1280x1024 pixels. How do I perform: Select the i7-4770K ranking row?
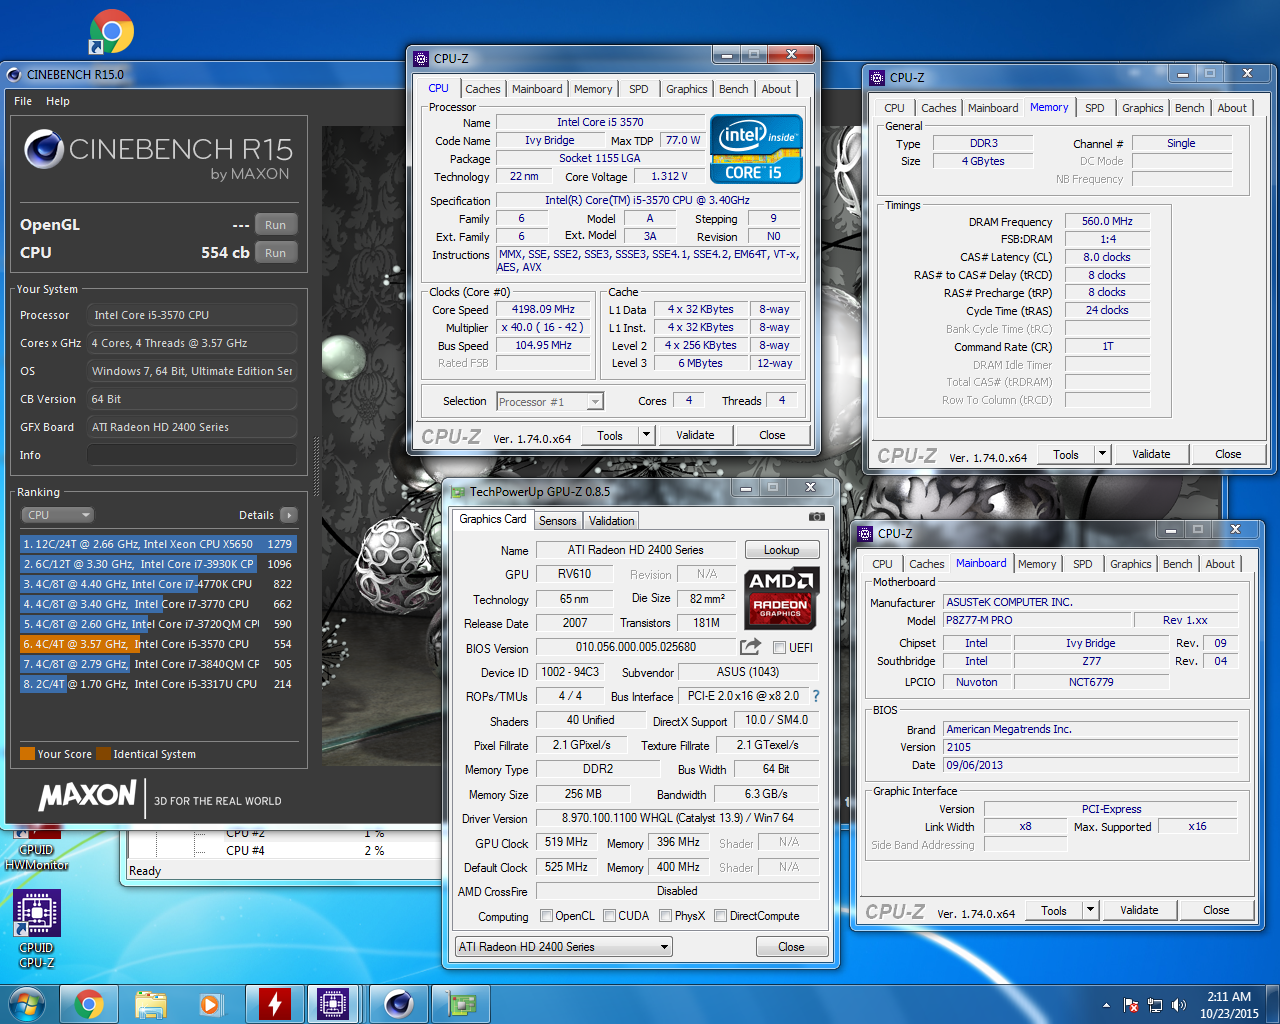[158, 584]
